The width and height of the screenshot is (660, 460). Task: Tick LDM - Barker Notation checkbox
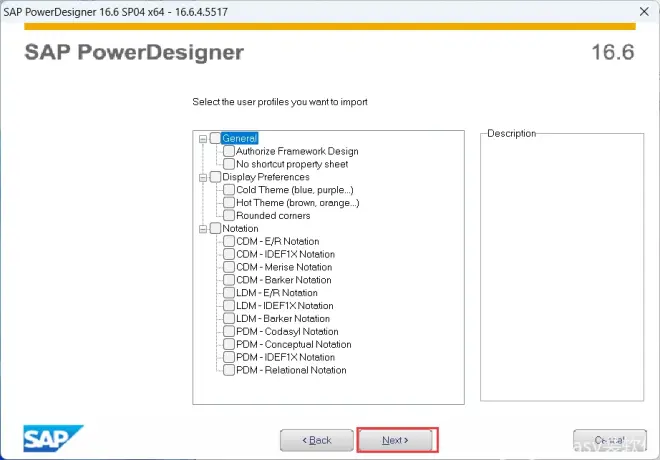pos(229,318)
